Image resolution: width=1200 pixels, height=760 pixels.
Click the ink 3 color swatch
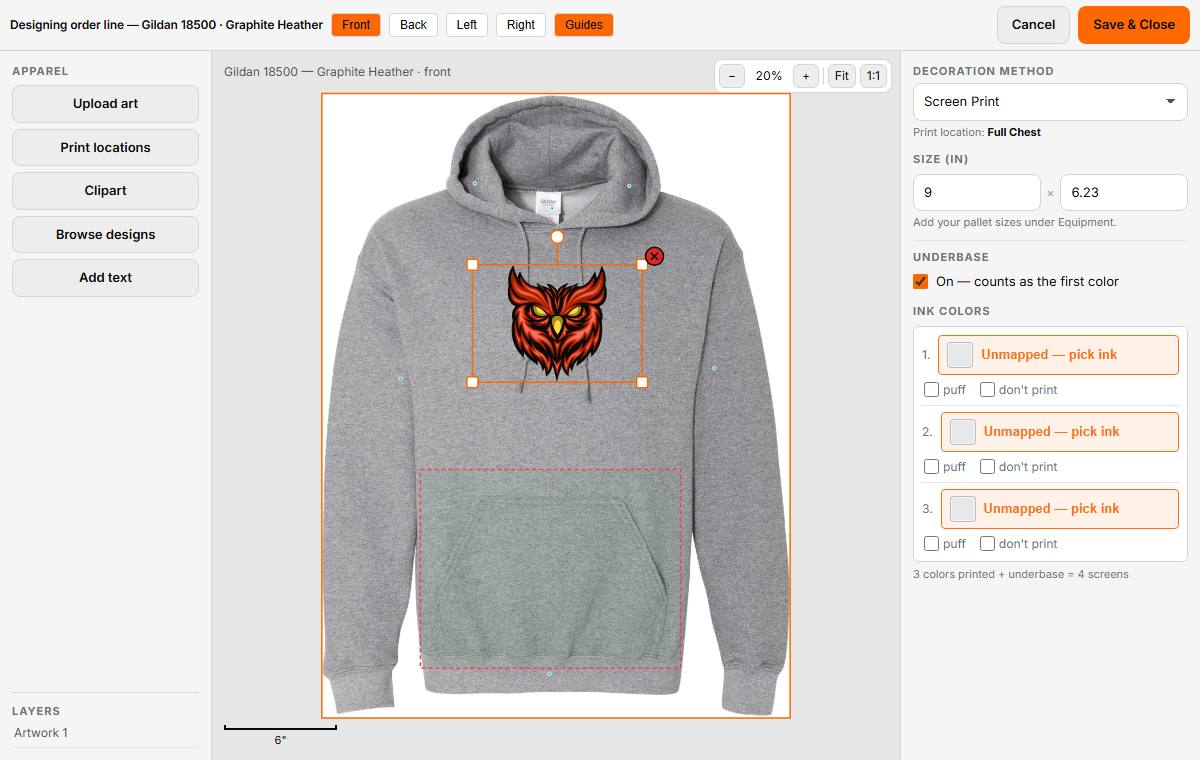click(962, 509)
